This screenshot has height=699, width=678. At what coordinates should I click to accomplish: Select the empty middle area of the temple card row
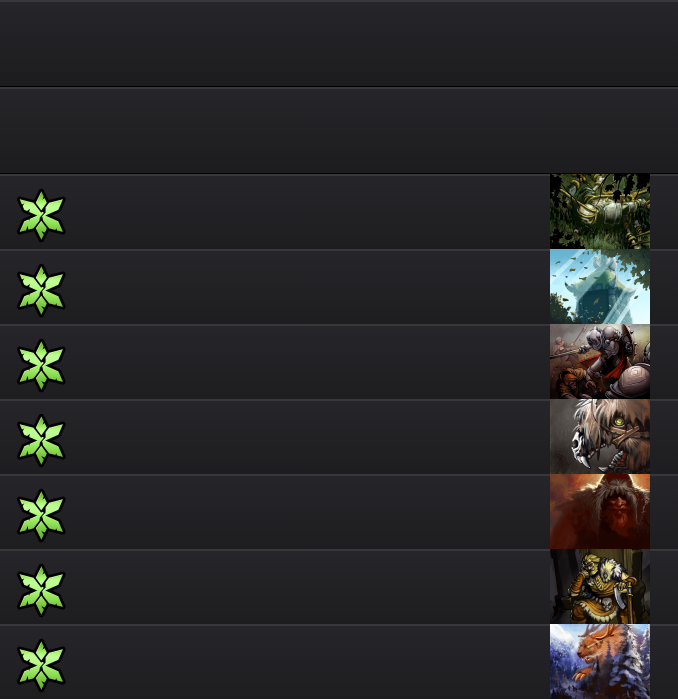pos(308,287)
